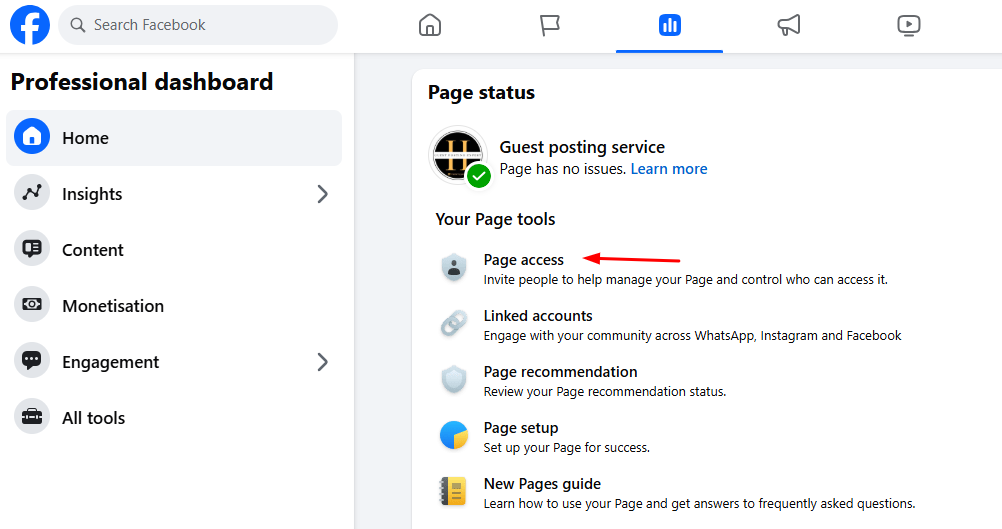
Task: Open the Page recommendation tool link
Action: 560,372
